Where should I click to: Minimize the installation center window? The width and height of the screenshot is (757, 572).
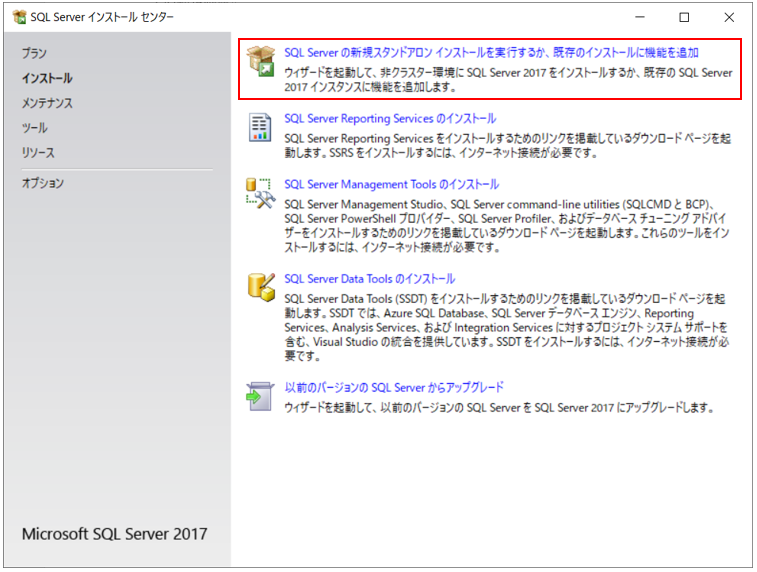tap(640, 17)
